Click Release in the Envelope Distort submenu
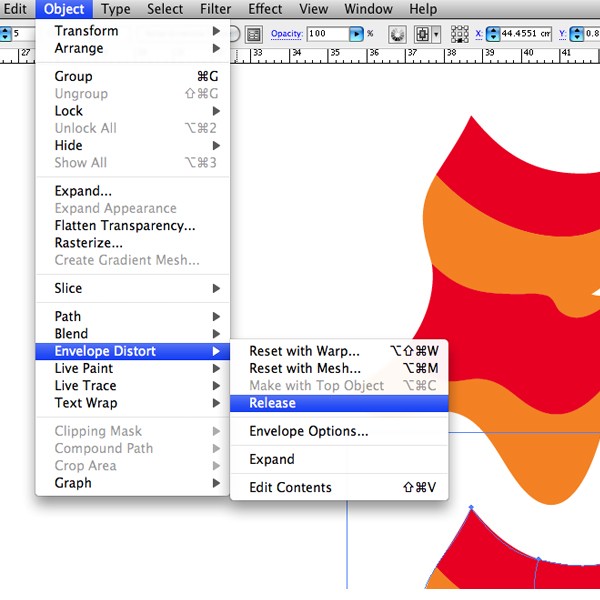Screen dimensions: 600x600 click(x=339, y=403)
